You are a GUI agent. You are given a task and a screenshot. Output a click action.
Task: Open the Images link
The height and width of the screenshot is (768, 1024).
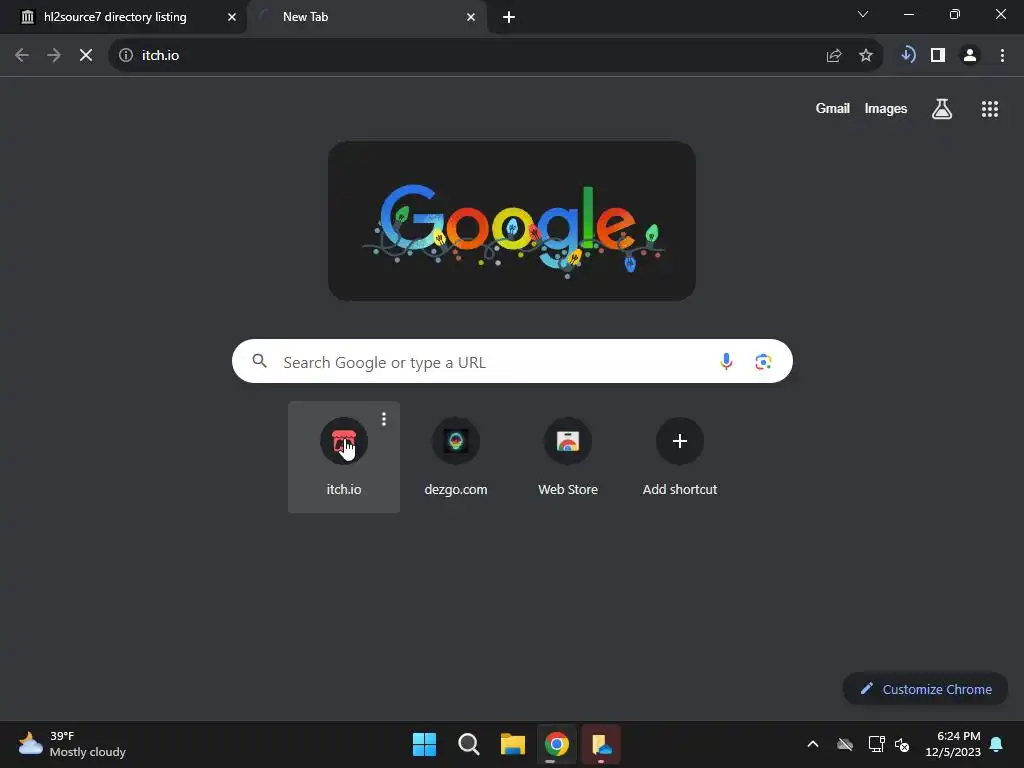(x=886, y=108)
